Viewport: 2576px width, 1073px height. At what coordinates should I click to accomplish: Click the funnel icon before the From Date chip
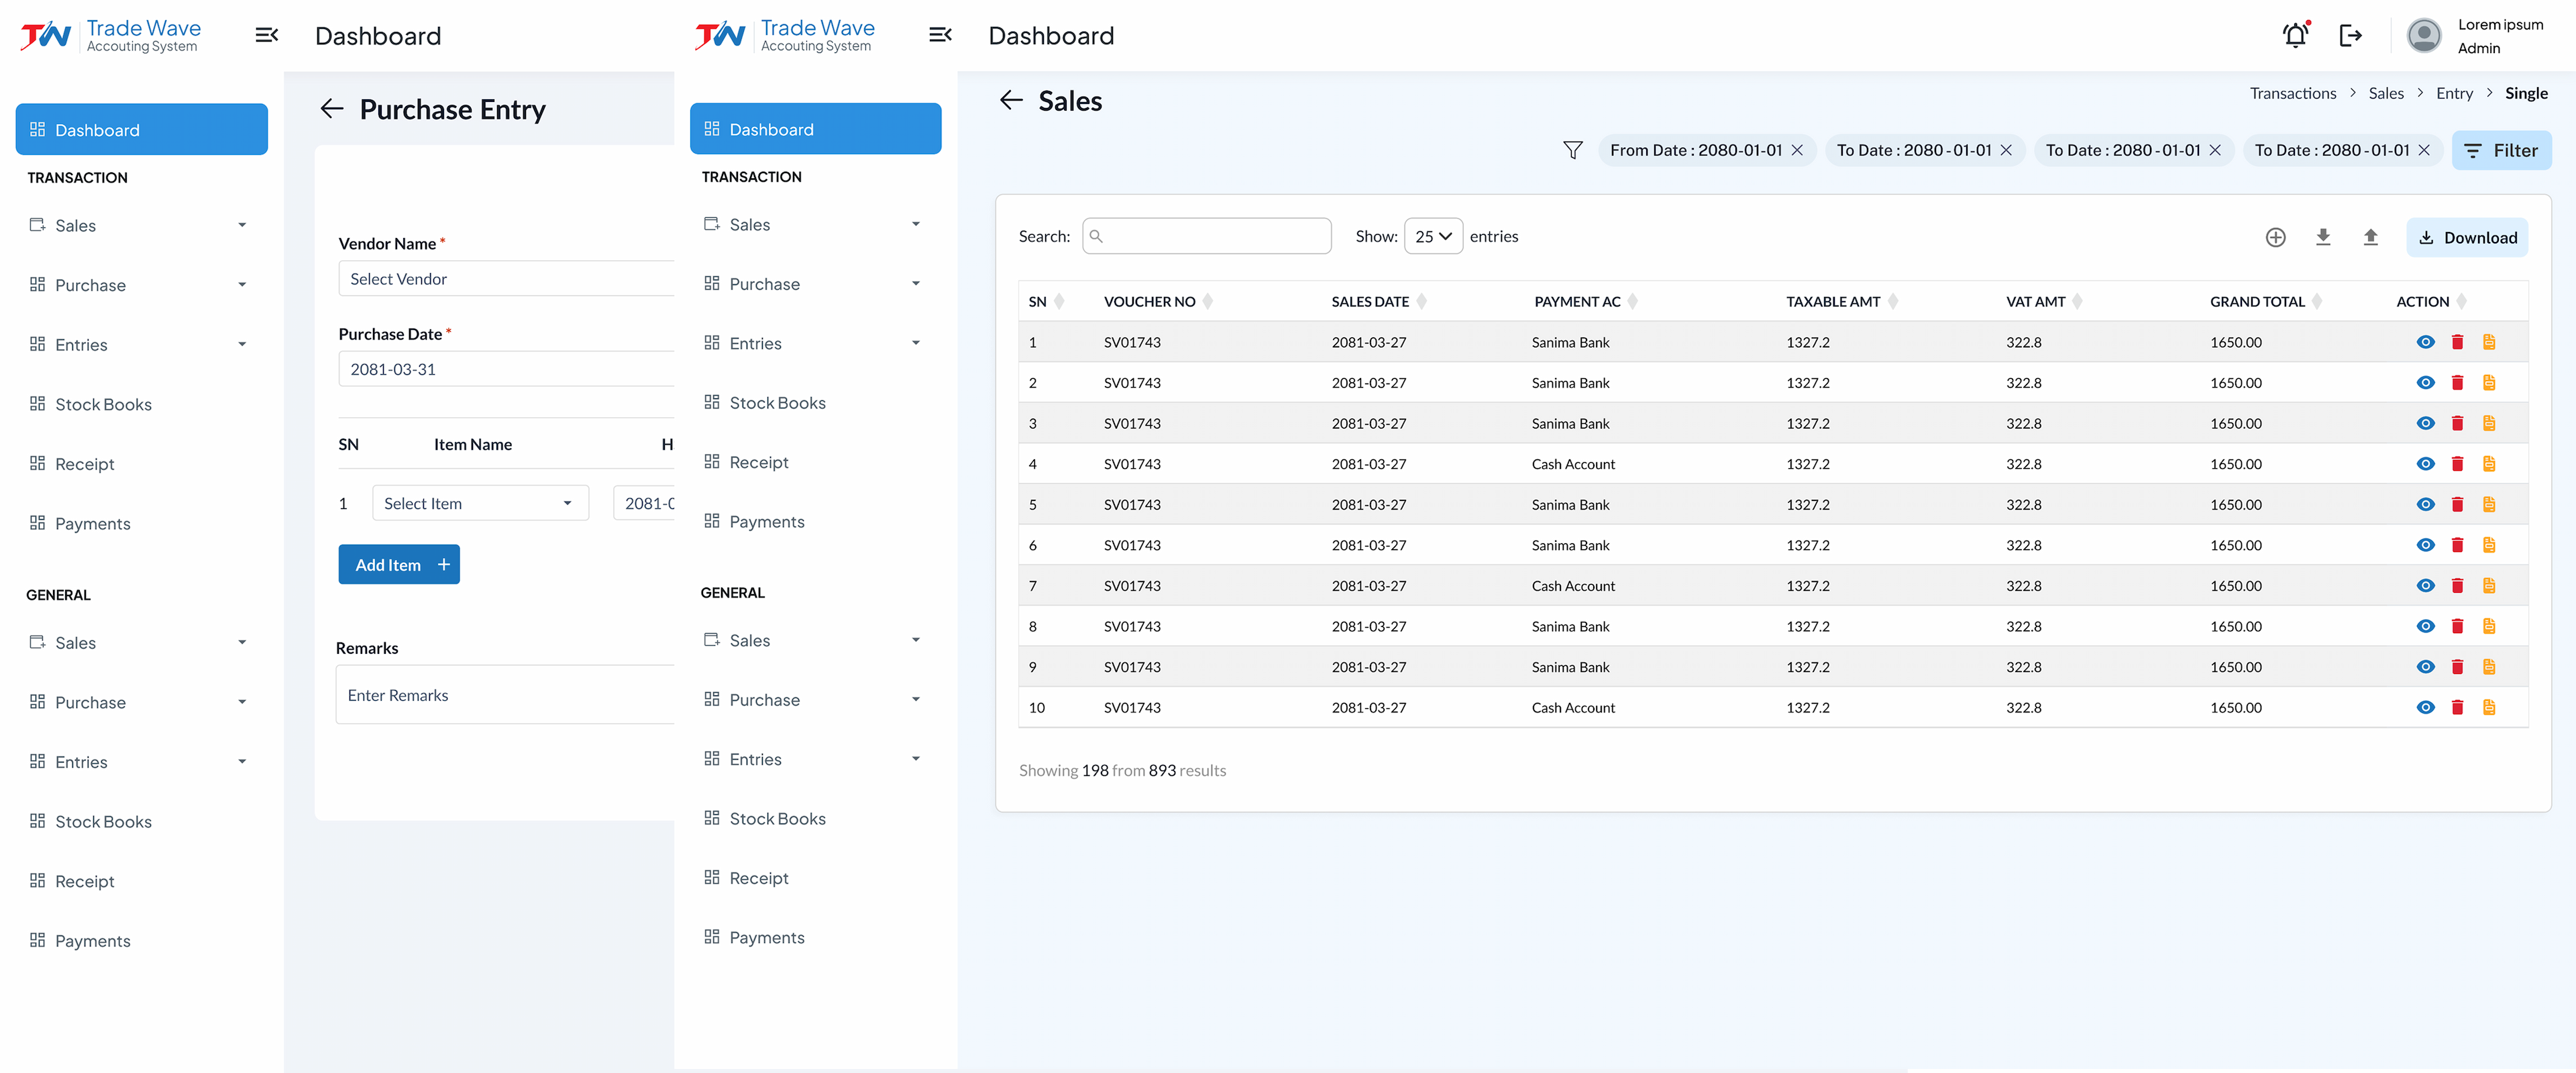point(1572,150)
